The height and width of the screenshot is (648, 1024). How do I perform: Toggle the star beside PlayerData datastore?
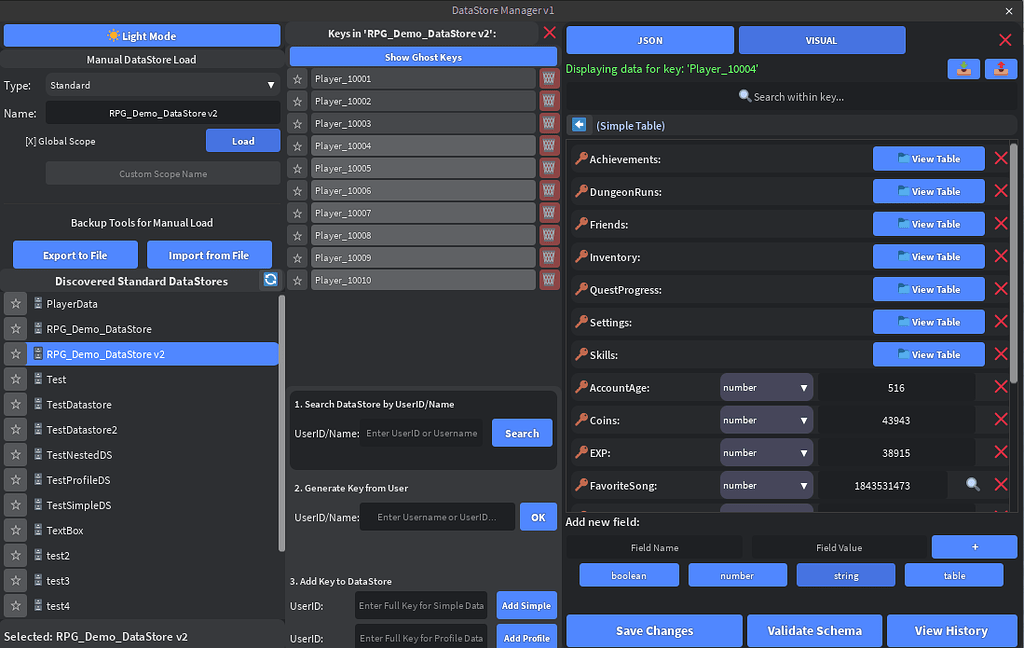pos(16,303)
